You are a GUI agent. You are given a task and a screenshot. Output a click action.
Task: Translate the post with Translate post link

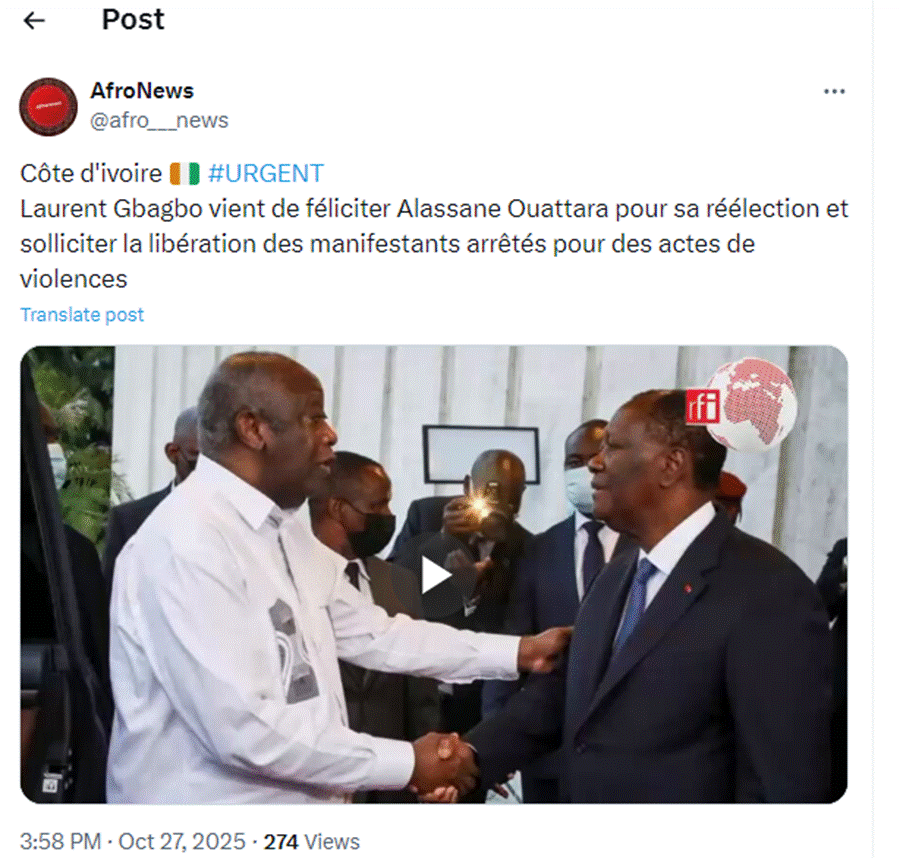coord(82,315)
